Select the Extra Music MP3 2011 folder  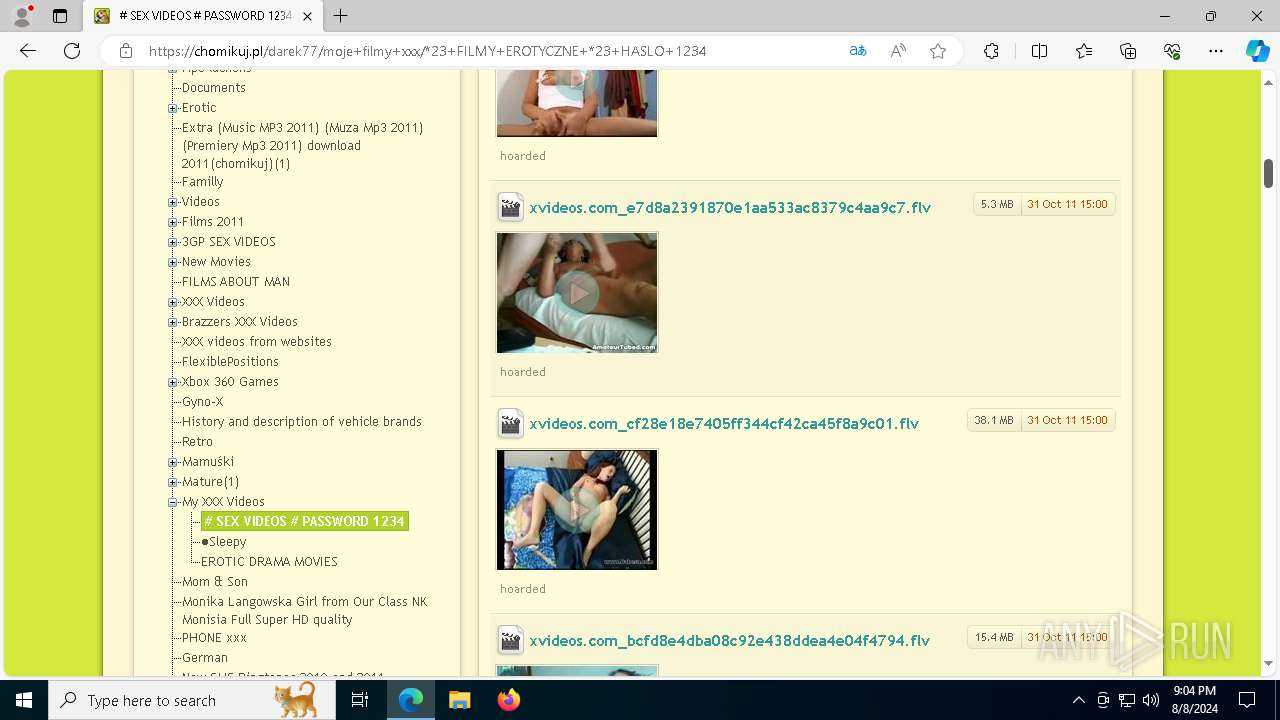click(302, 146)
